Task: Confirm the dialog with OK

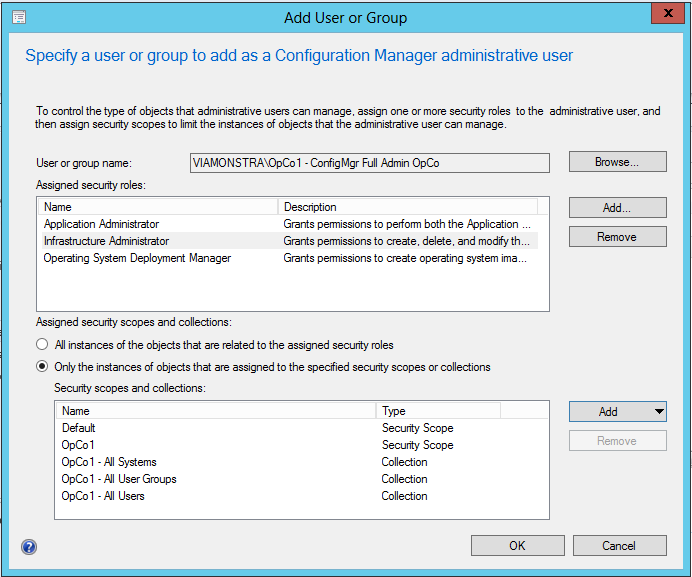Action: 518,546
